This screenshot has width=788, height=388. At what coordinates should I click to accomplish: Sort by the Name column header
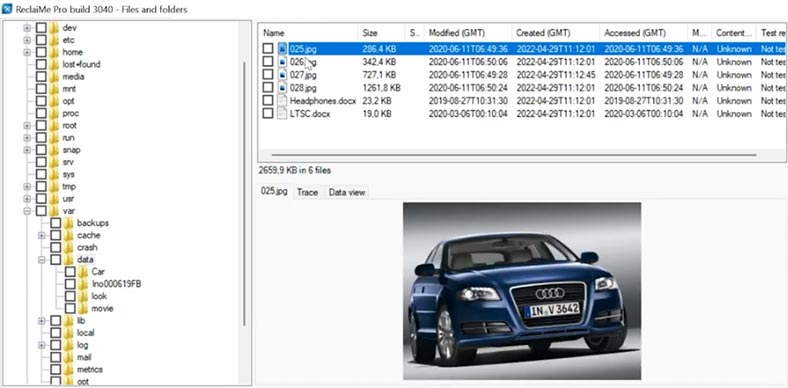point(308,33)
